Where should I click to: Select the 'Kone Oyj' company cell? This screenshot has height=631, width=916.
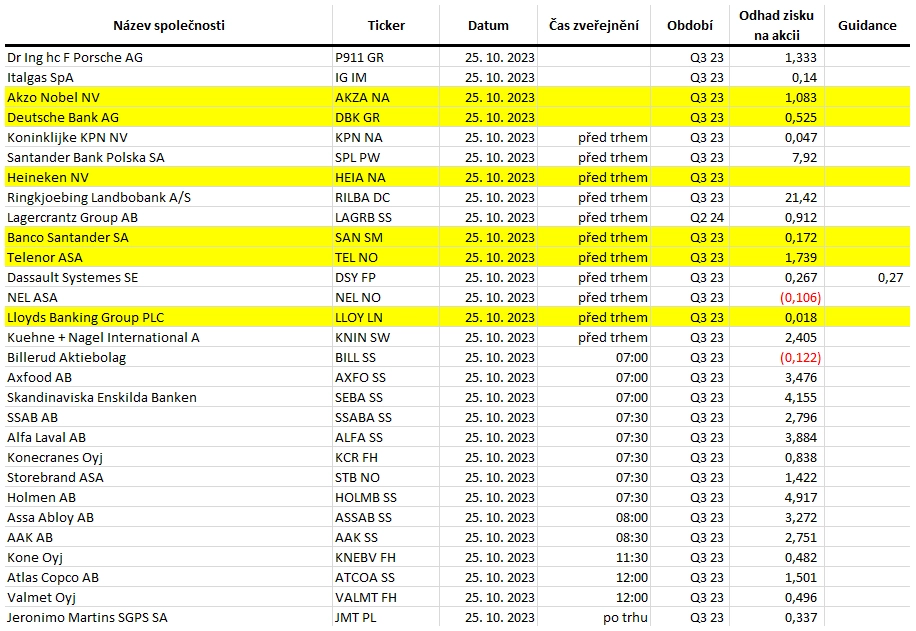[x=169, y=557]
